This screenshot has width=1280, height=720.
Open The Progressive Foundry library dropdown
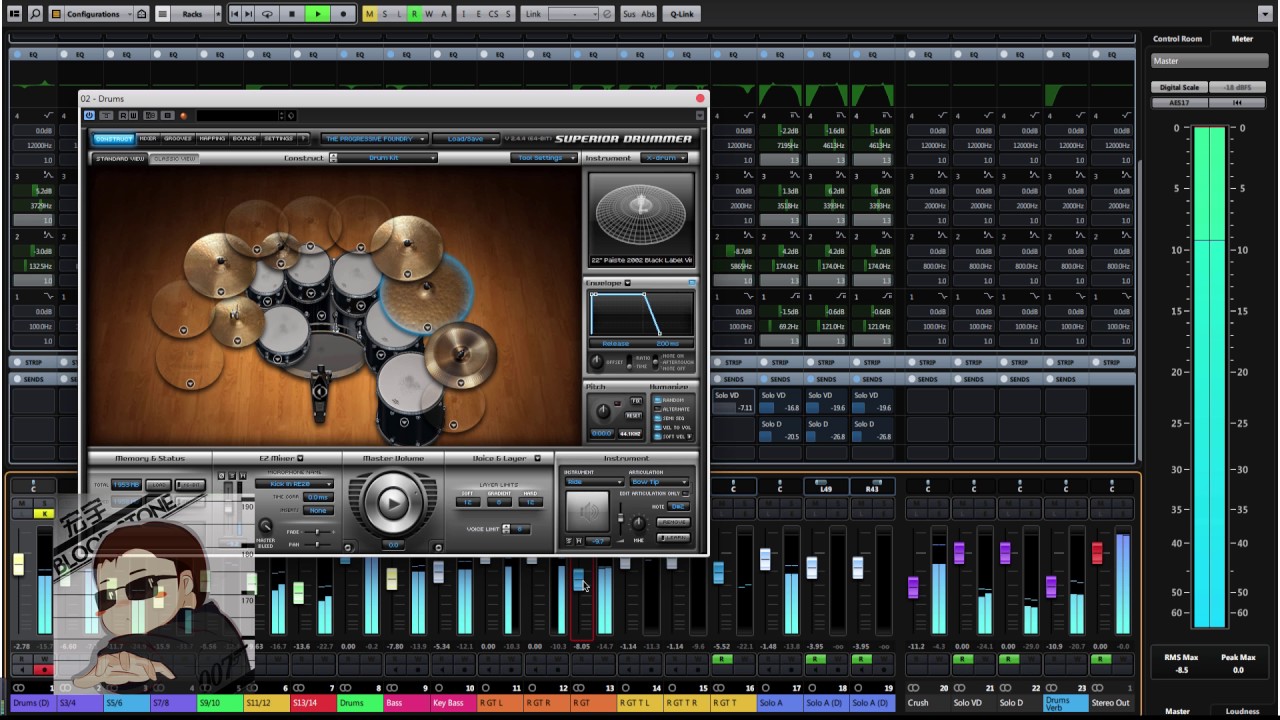(x=374, y=139)
